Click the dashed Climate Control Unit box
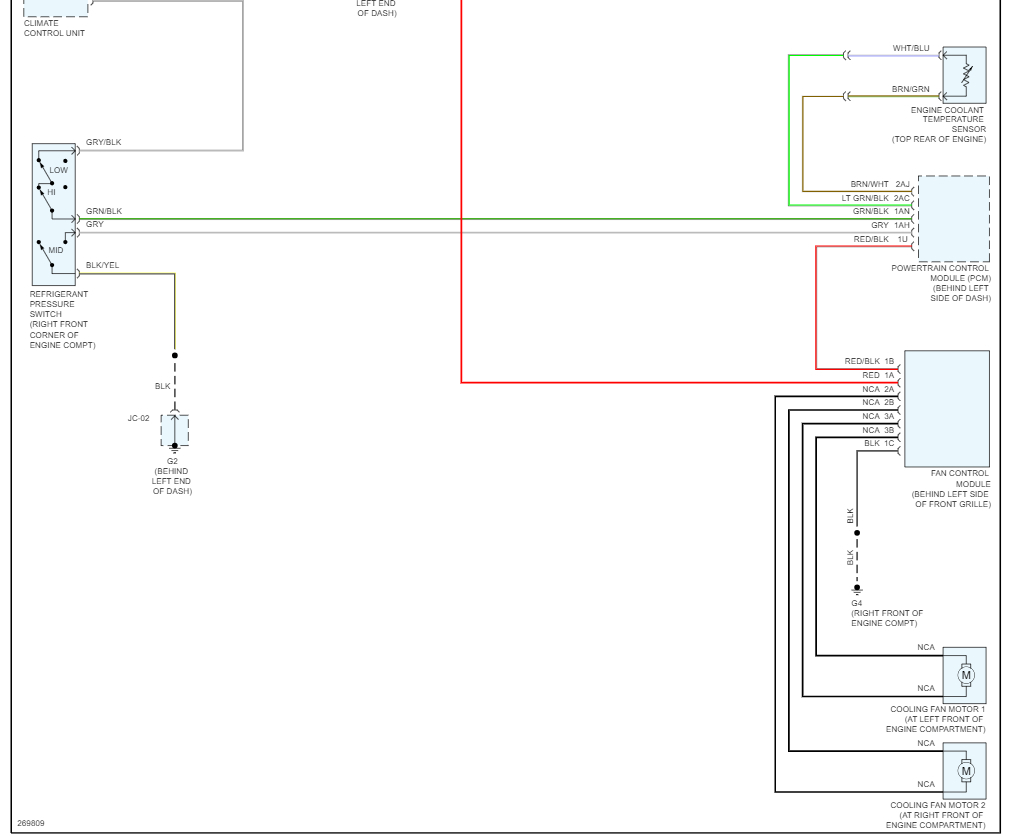Image resolution: width=1009 pixels, height=837 pixels. pos(56,8)
